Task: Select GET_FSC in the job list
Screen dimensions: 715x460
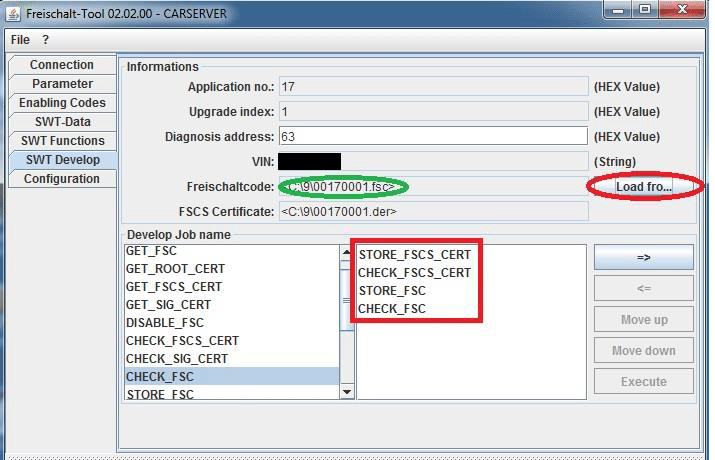Action: (152, 251)
